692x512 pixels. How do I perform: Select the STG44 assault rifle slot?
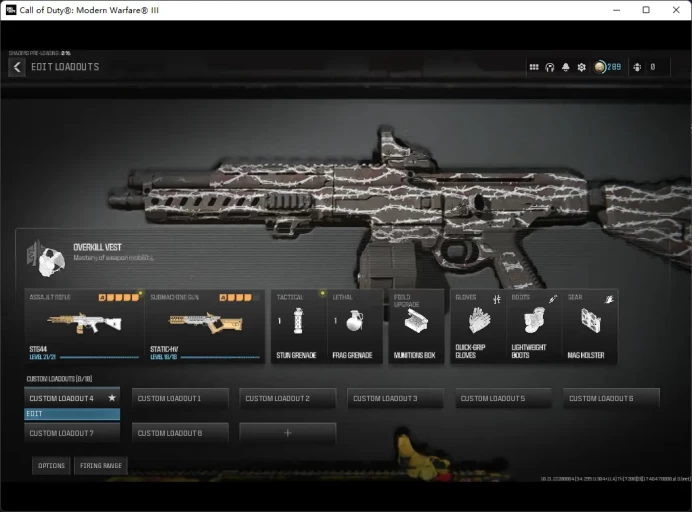(x=84, y=327)
